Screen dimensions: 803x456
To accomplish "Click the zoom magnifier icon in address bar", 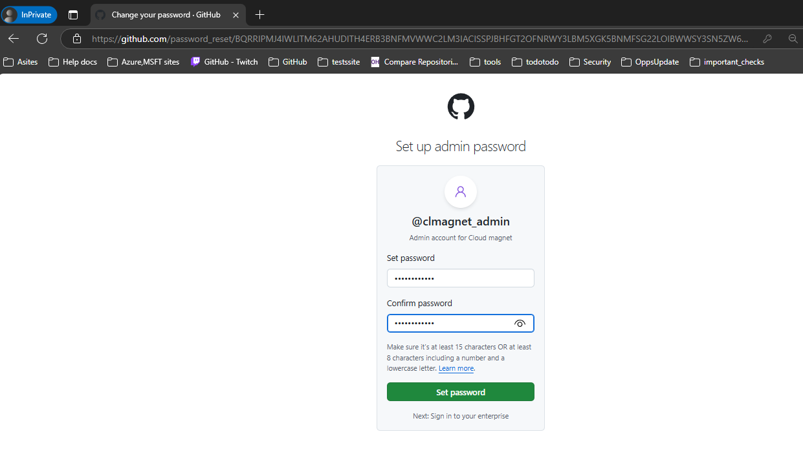I will tap(793, 38).
